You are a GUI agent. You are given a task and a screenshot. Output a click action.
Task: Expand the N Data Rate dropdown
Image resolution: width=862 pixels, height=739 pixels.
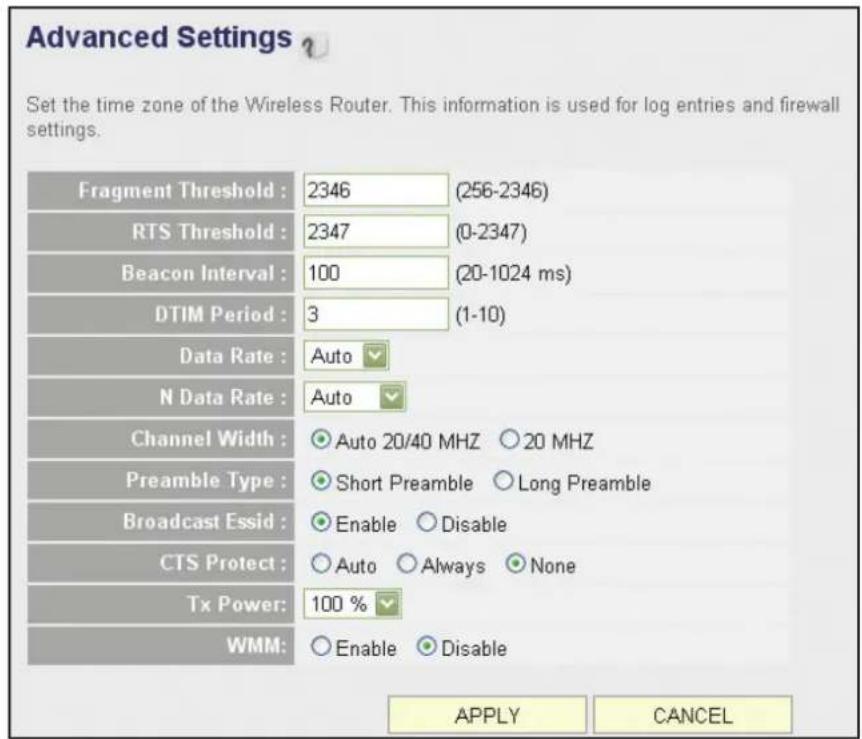pyautogui.click(x=355, y=397)
